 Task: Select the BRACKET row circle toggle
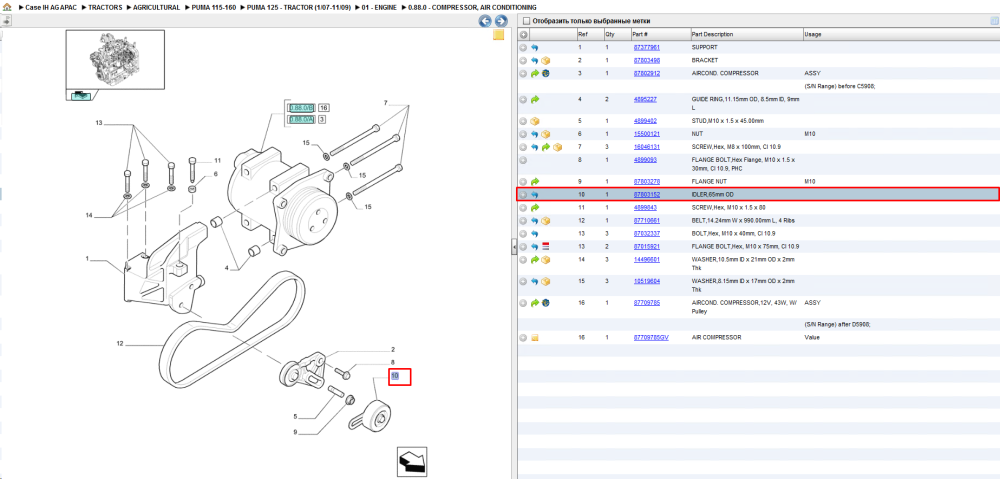523,61
